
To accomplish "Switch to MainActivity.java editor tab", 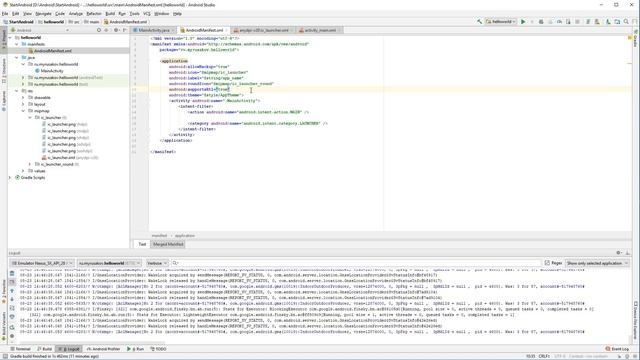I will coord(153,30).
